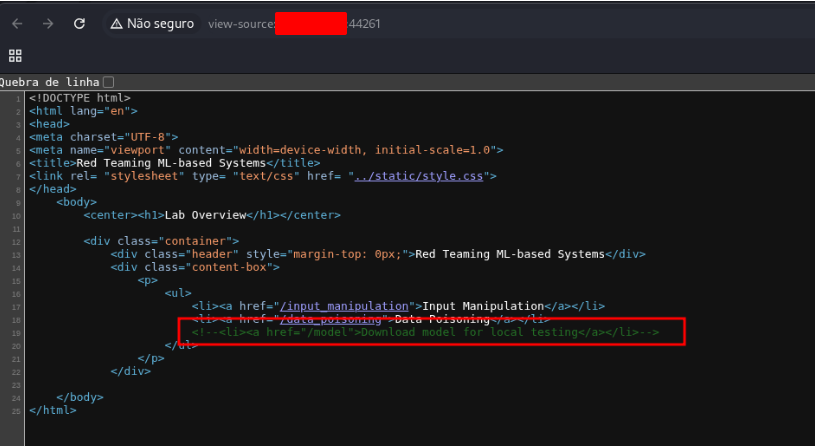Click the Quebra de linha label
This screenshot has height=446, width=815.
tap(48, 81)
